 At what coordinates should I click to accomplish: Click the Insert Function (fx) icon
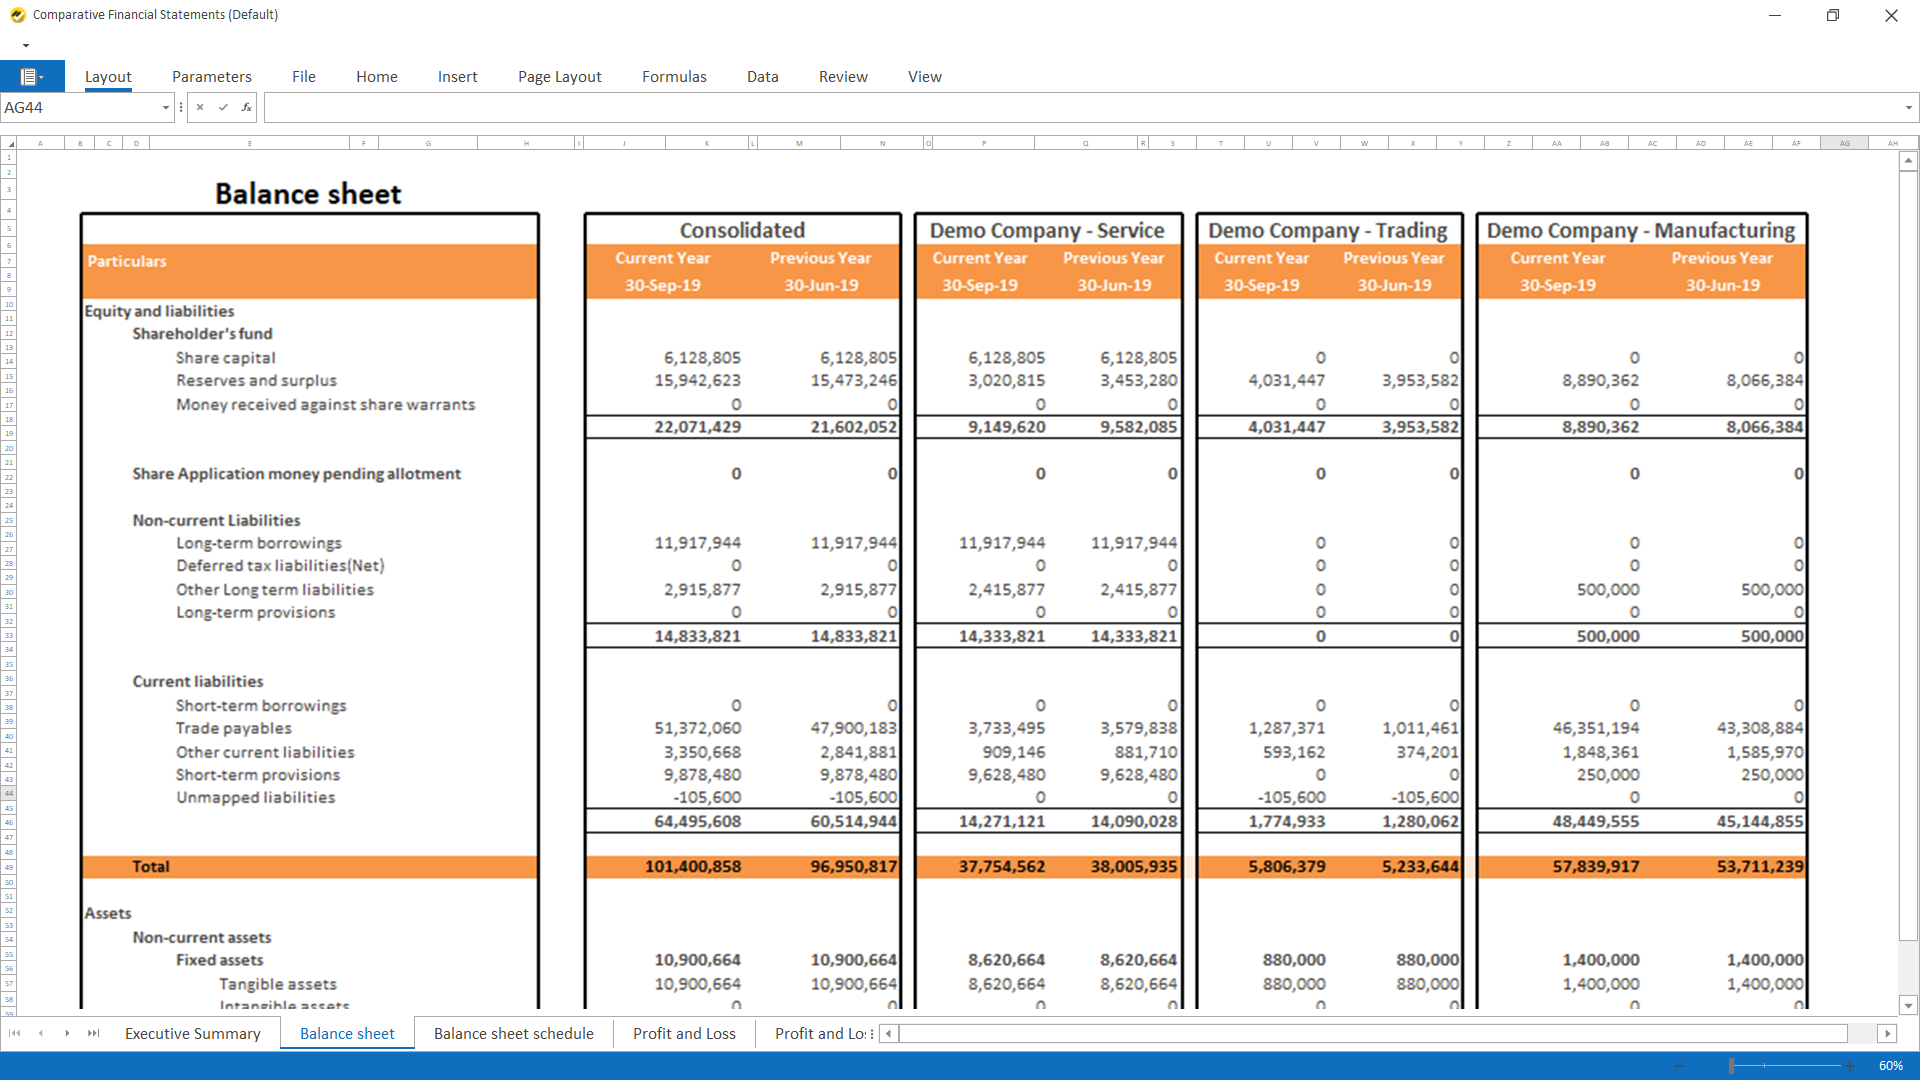[x=246, y=107]
